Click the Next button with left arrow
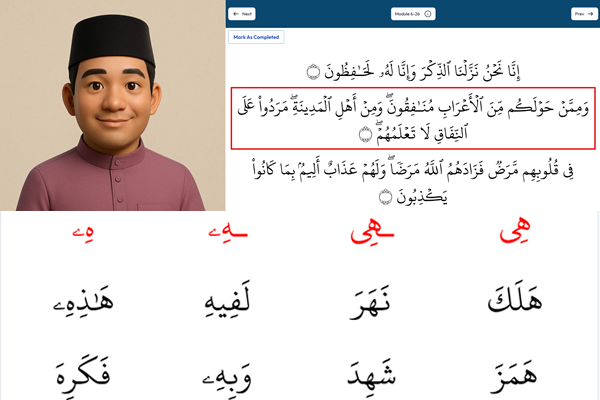This screenshot has height=400, width=600. point(242,14)
